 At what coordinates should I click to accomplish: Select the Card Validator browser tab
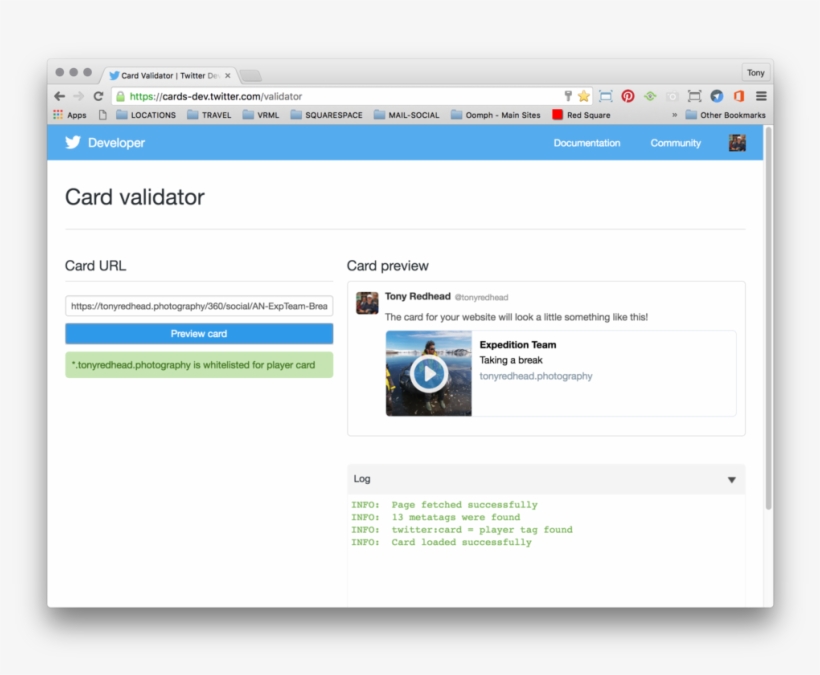tap(168, 76)
